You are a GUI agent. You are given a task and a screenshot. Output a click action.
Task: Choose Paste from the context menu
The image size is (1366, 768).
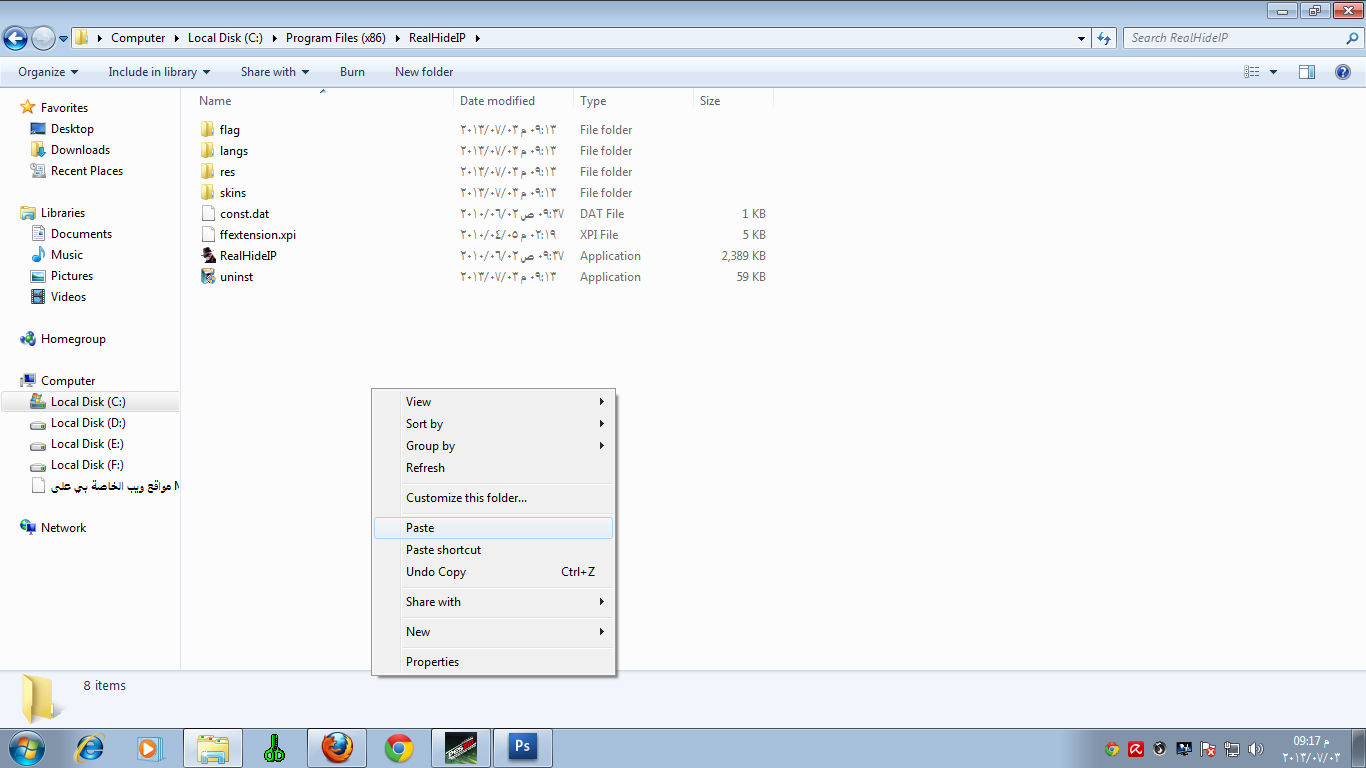click(494, 528)
